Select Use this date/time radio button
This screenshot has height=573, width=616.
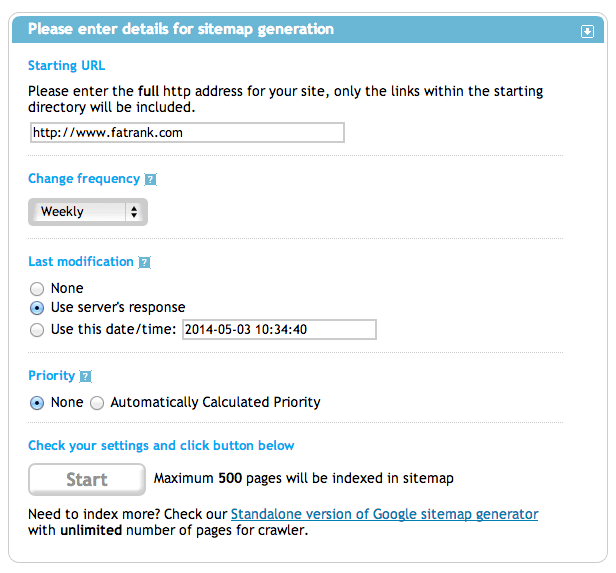coord(37,330)
